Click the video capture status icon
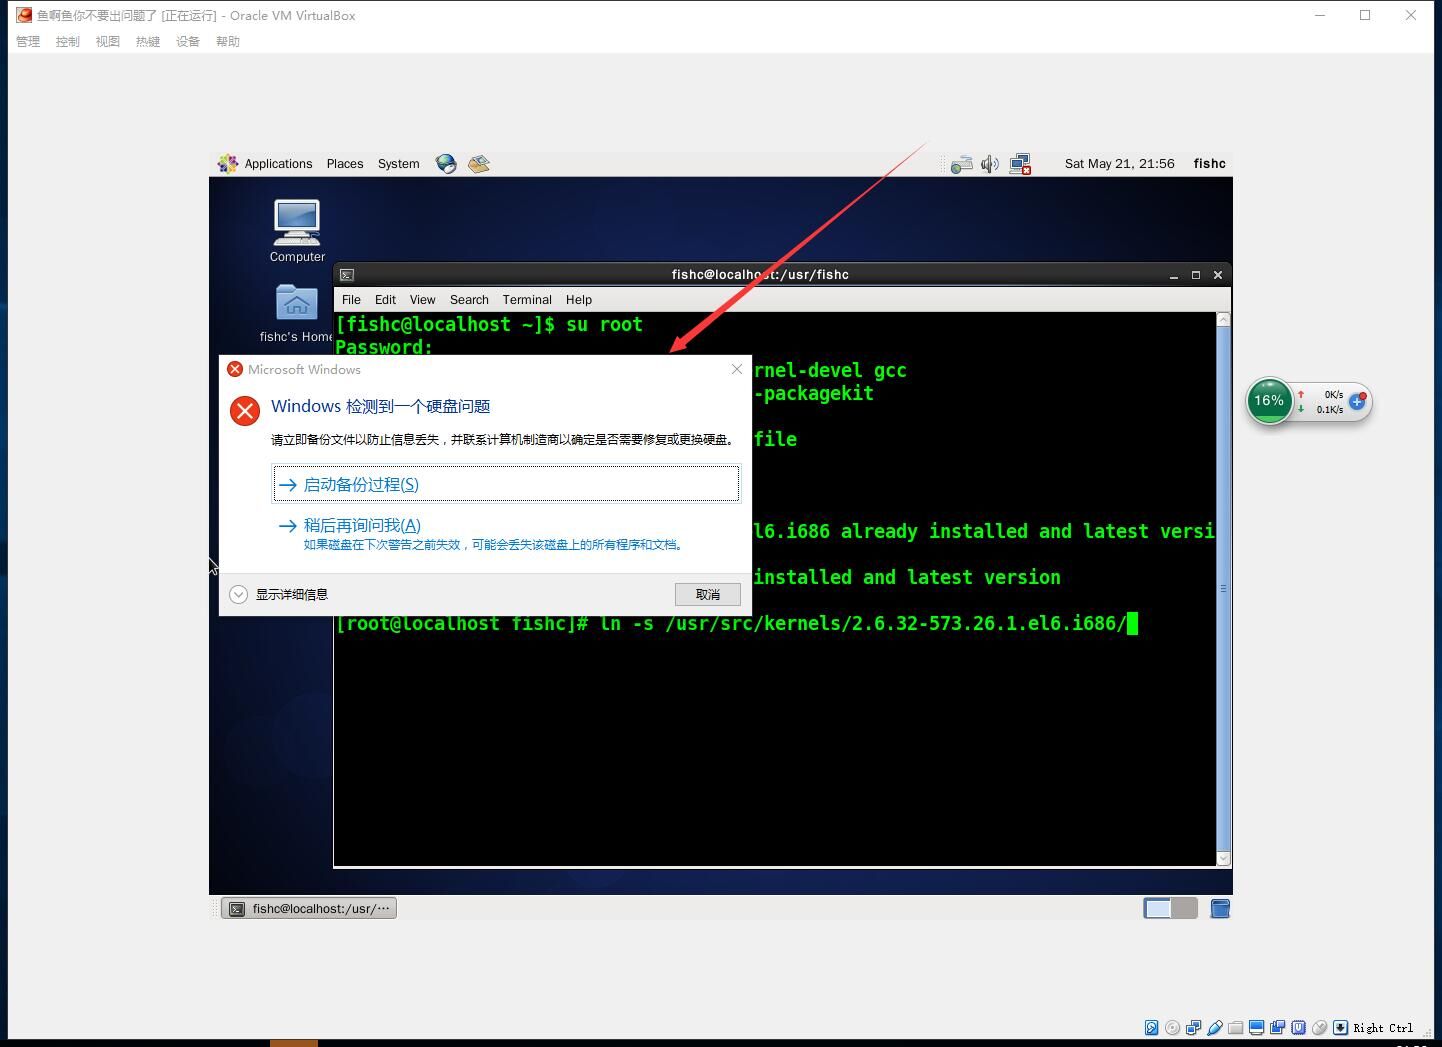 click(1277, 1027)
